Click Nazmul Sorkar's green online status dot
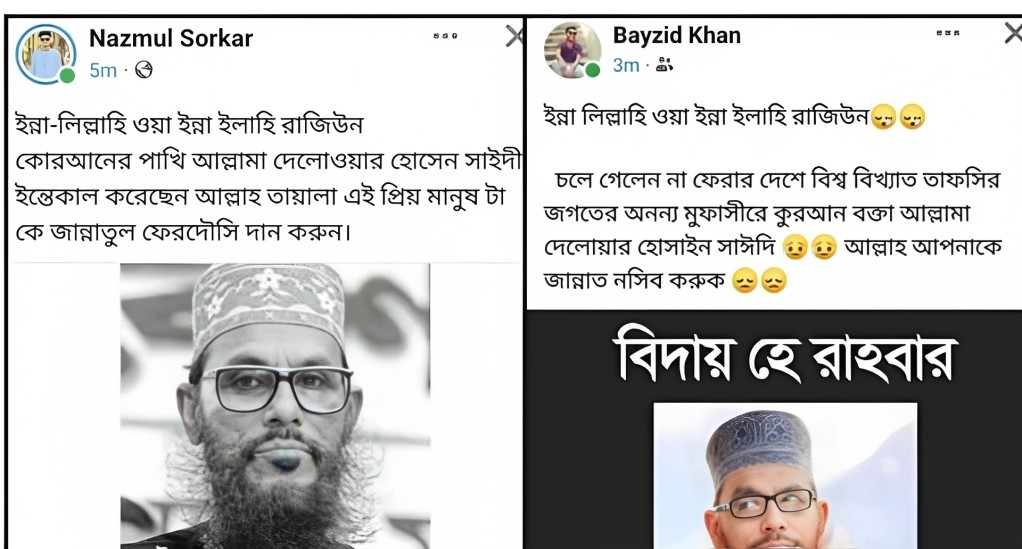This screenshot has height=549, width=1022. click(x=67, y=76)
